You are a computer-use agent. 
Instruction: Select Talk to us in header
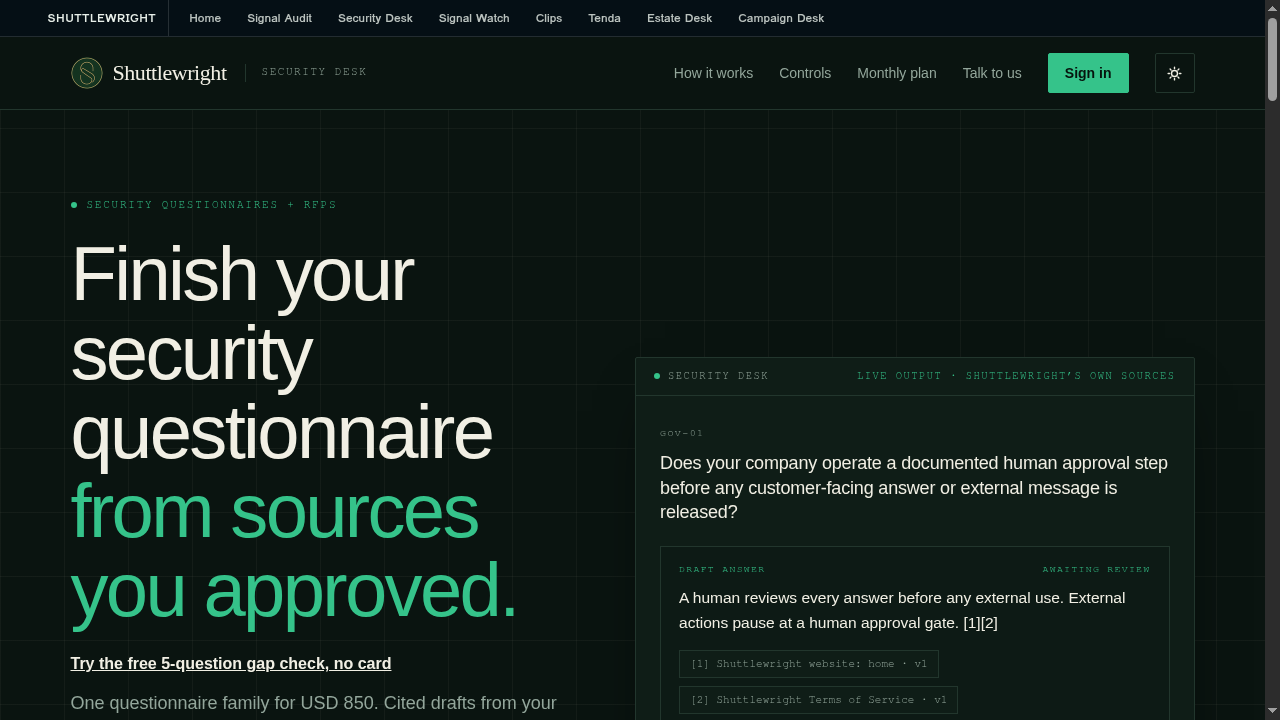pos(992,73)
